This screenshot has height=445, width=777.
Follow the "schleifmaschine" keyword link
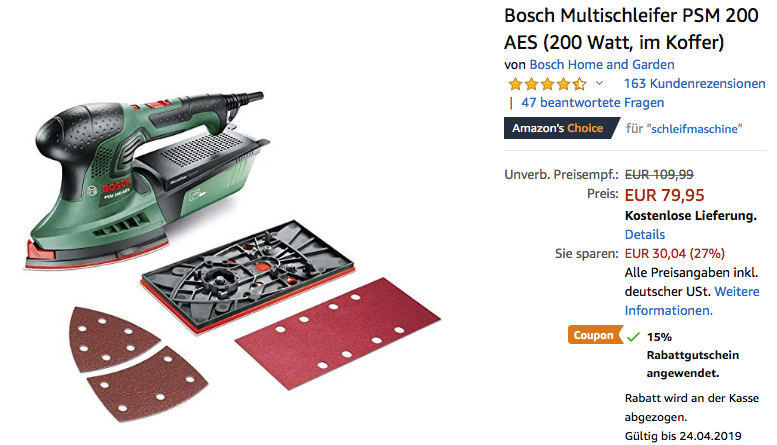tap(694, 129)
